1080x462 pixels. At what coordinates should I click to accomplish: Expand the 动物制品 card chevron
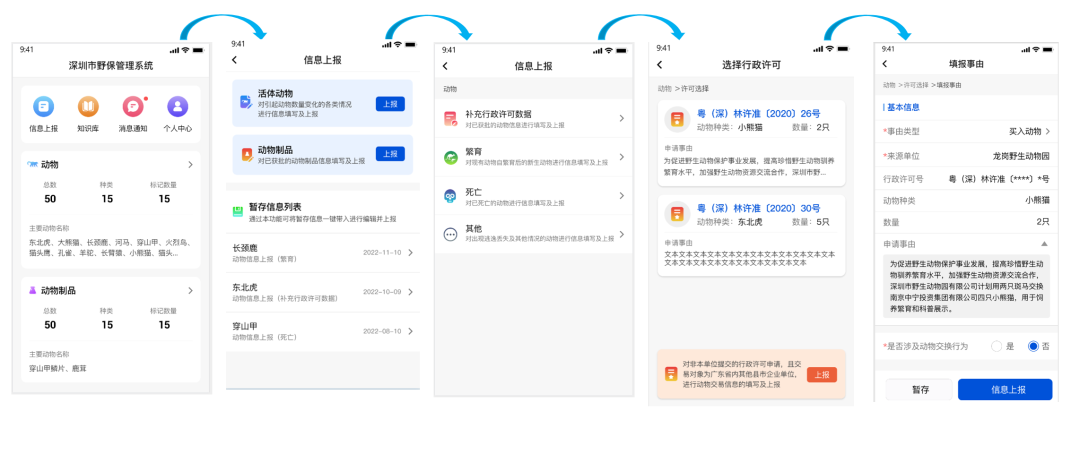click(x=190, y=290)
